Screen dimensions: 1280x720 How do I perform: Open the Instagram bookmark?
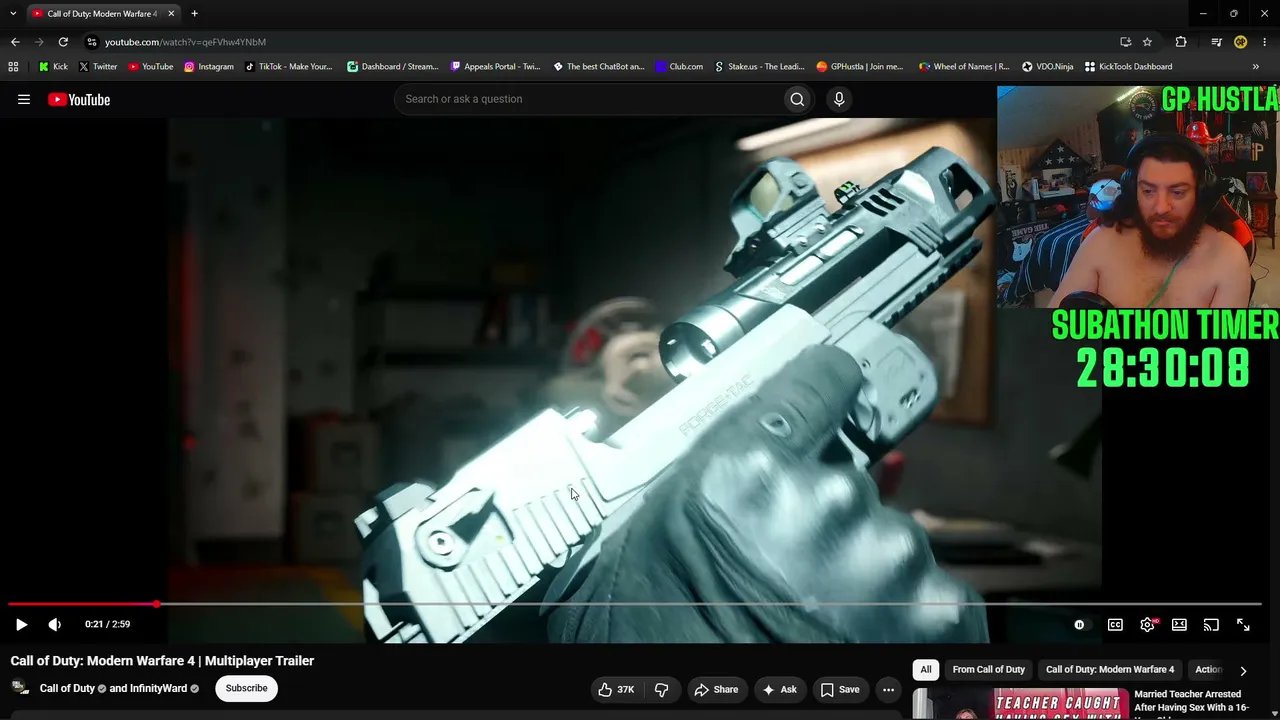[209, 67]
